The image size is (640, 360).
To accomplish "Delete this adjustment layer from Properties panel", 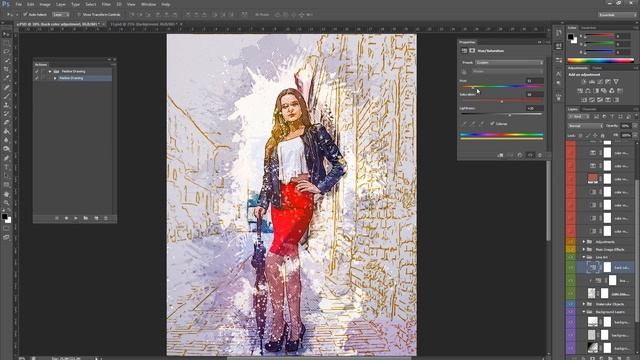I will click(x=540, y=155).
